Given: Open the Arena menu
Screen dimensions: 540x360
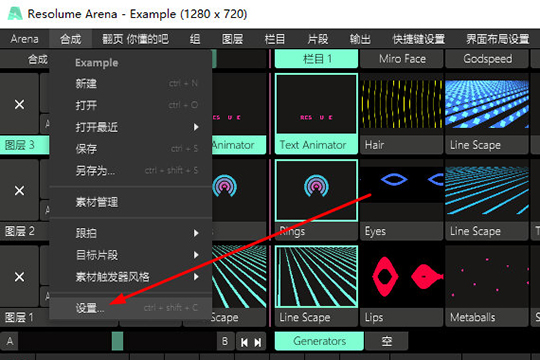Looking at the screenshot, I should (x=24, y=39).
